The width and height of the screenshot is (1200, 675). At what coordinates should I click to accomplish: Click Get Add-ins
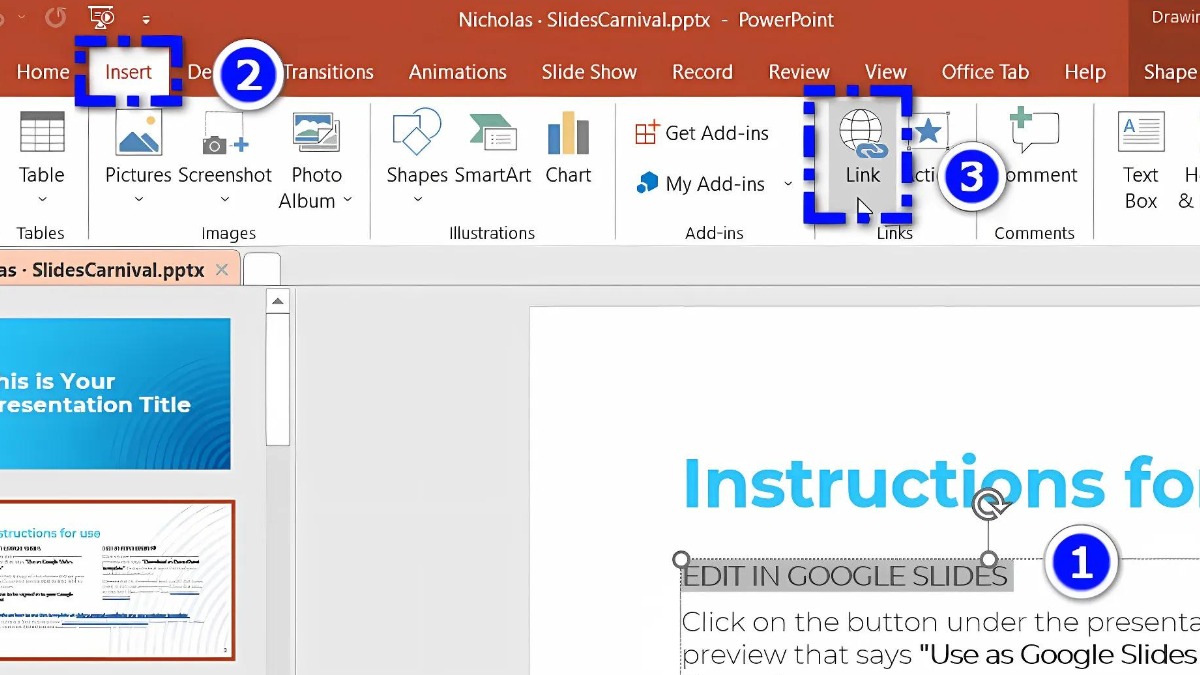703,133
